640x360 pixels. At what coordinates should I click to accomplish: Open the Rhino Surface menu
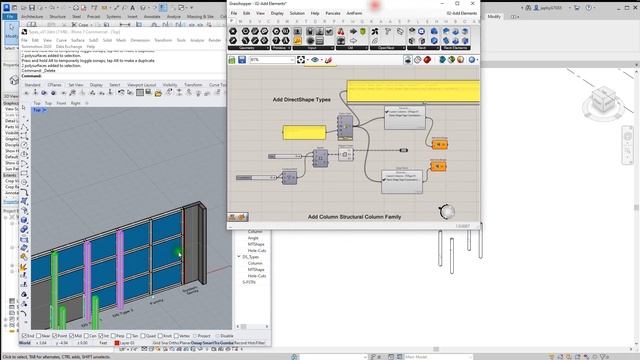pyautogui.click(x=78, y=40)
